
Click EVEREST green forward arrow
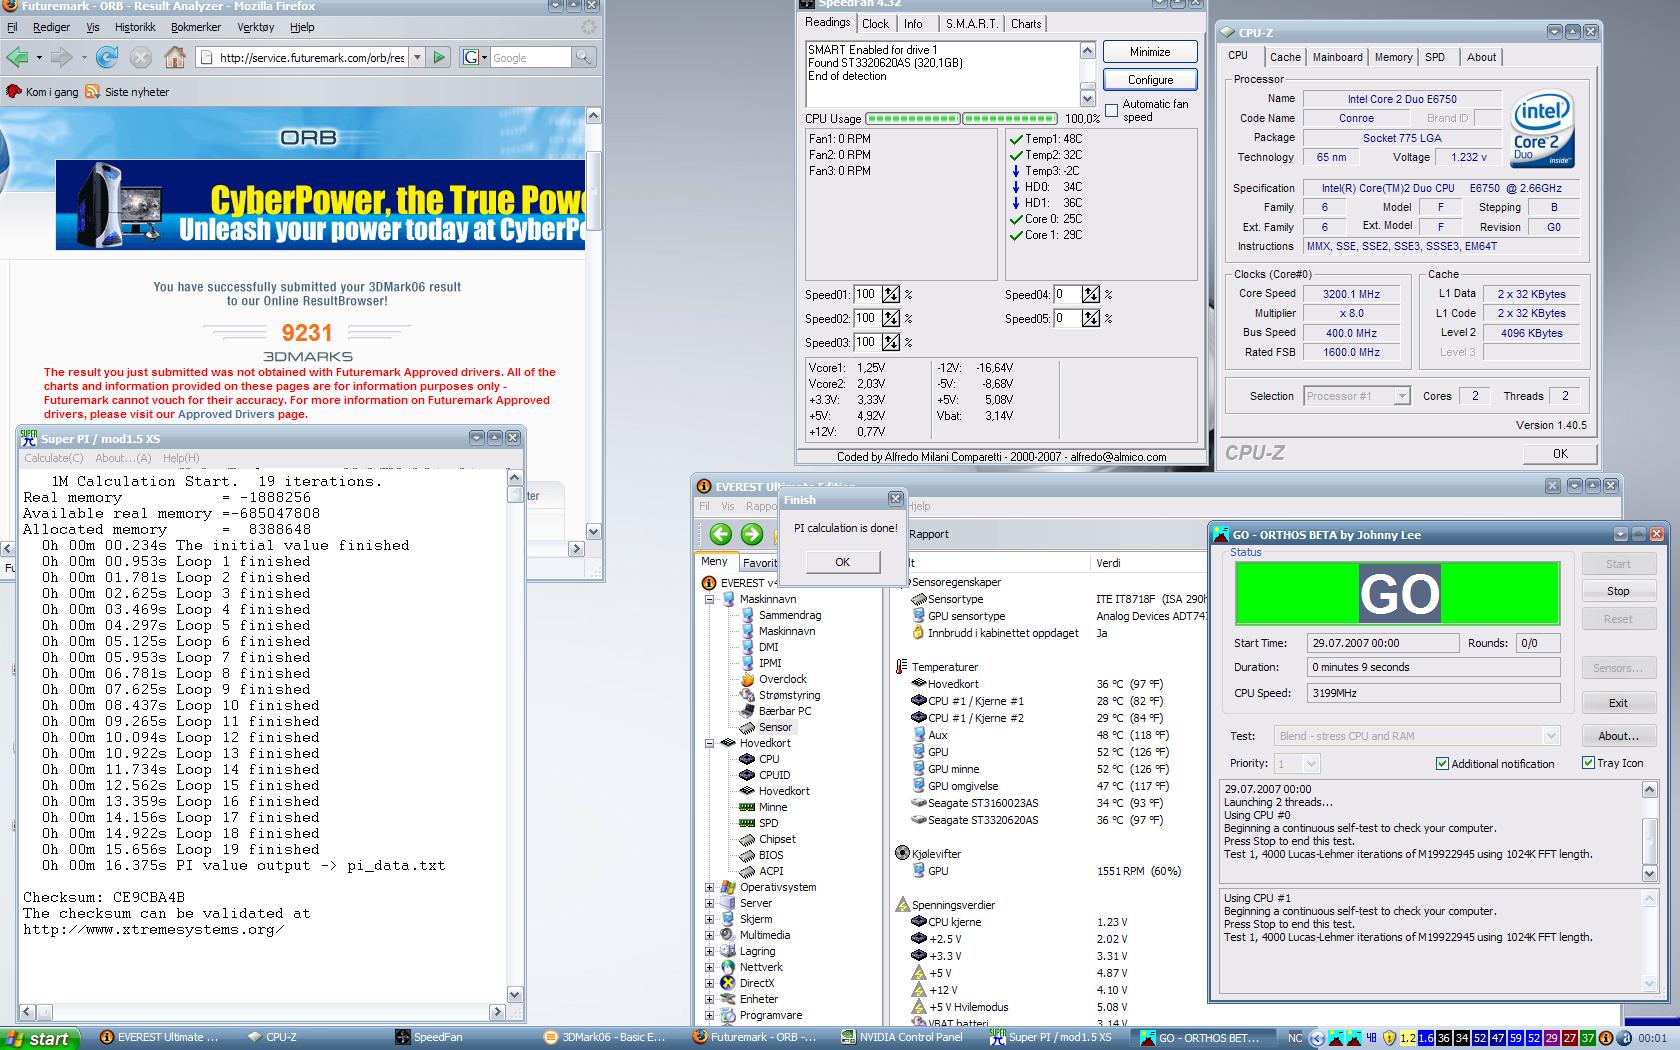pyautogui.click(x=752, y=534)
